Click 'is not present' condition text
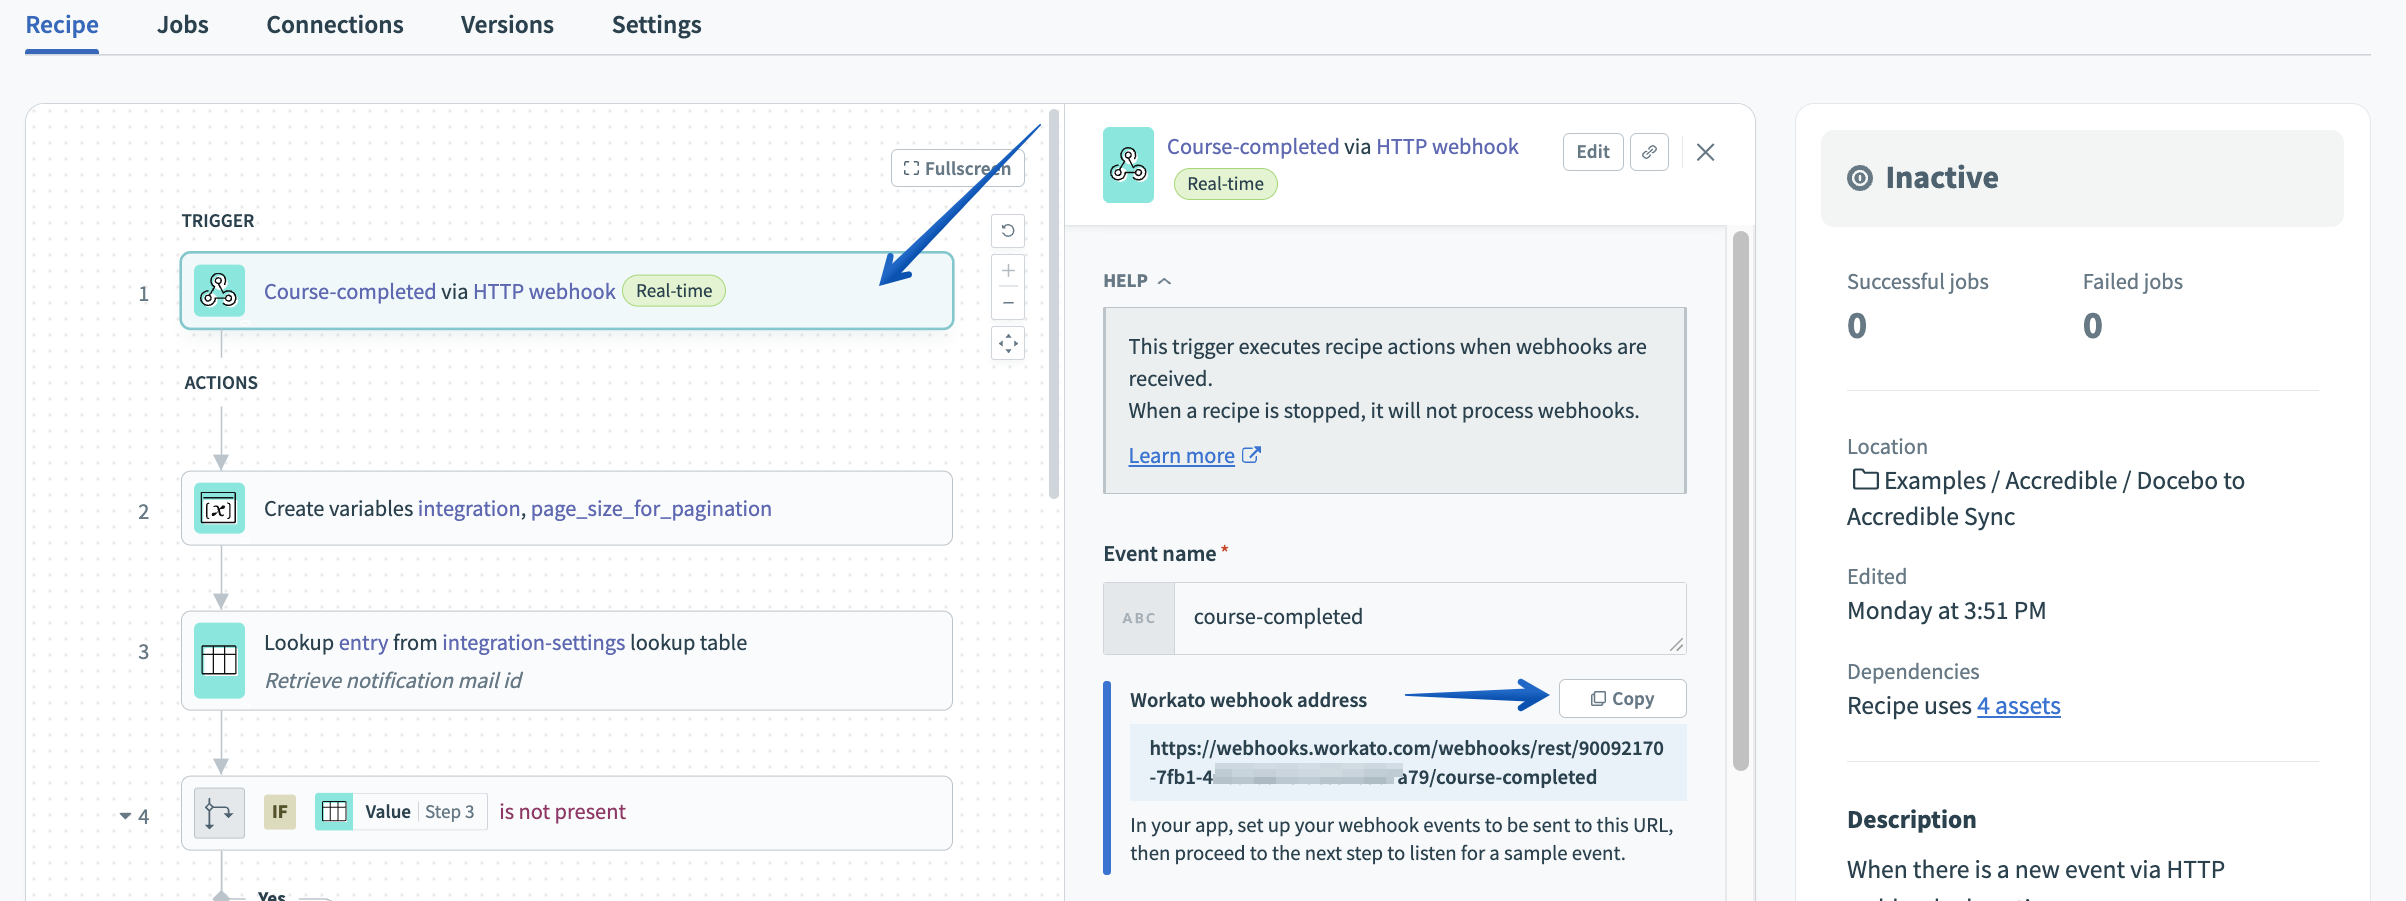 pos(562,812)
